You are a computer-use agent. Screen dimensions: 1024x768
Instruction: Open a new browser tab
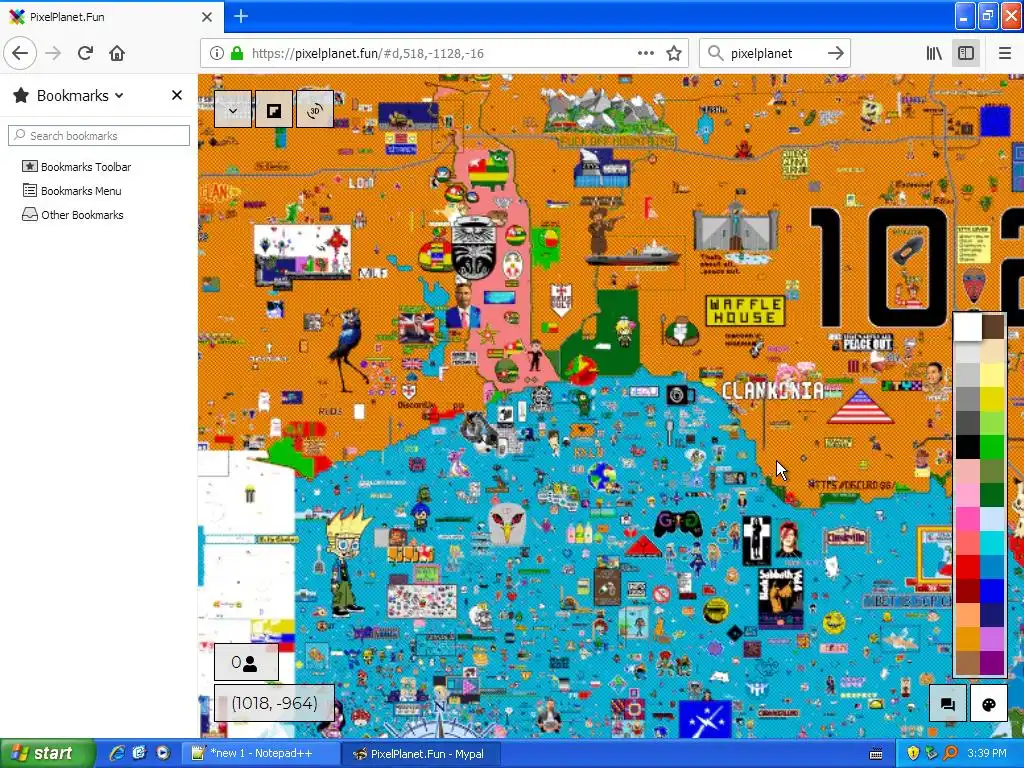coord(241,16)
